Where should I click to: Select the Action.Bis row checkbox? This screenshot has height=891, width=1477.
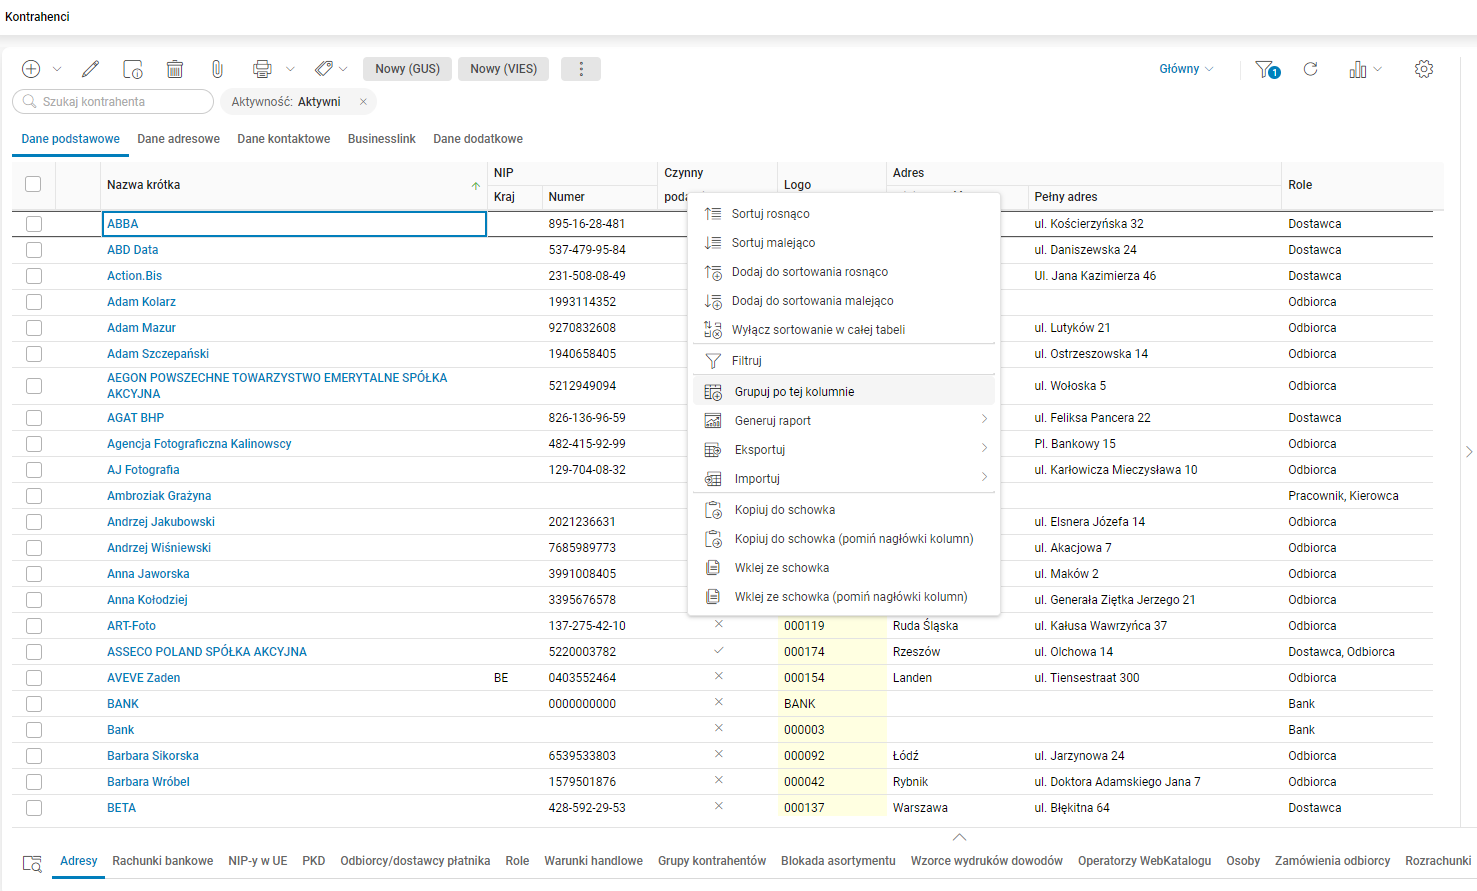point(34,276)
